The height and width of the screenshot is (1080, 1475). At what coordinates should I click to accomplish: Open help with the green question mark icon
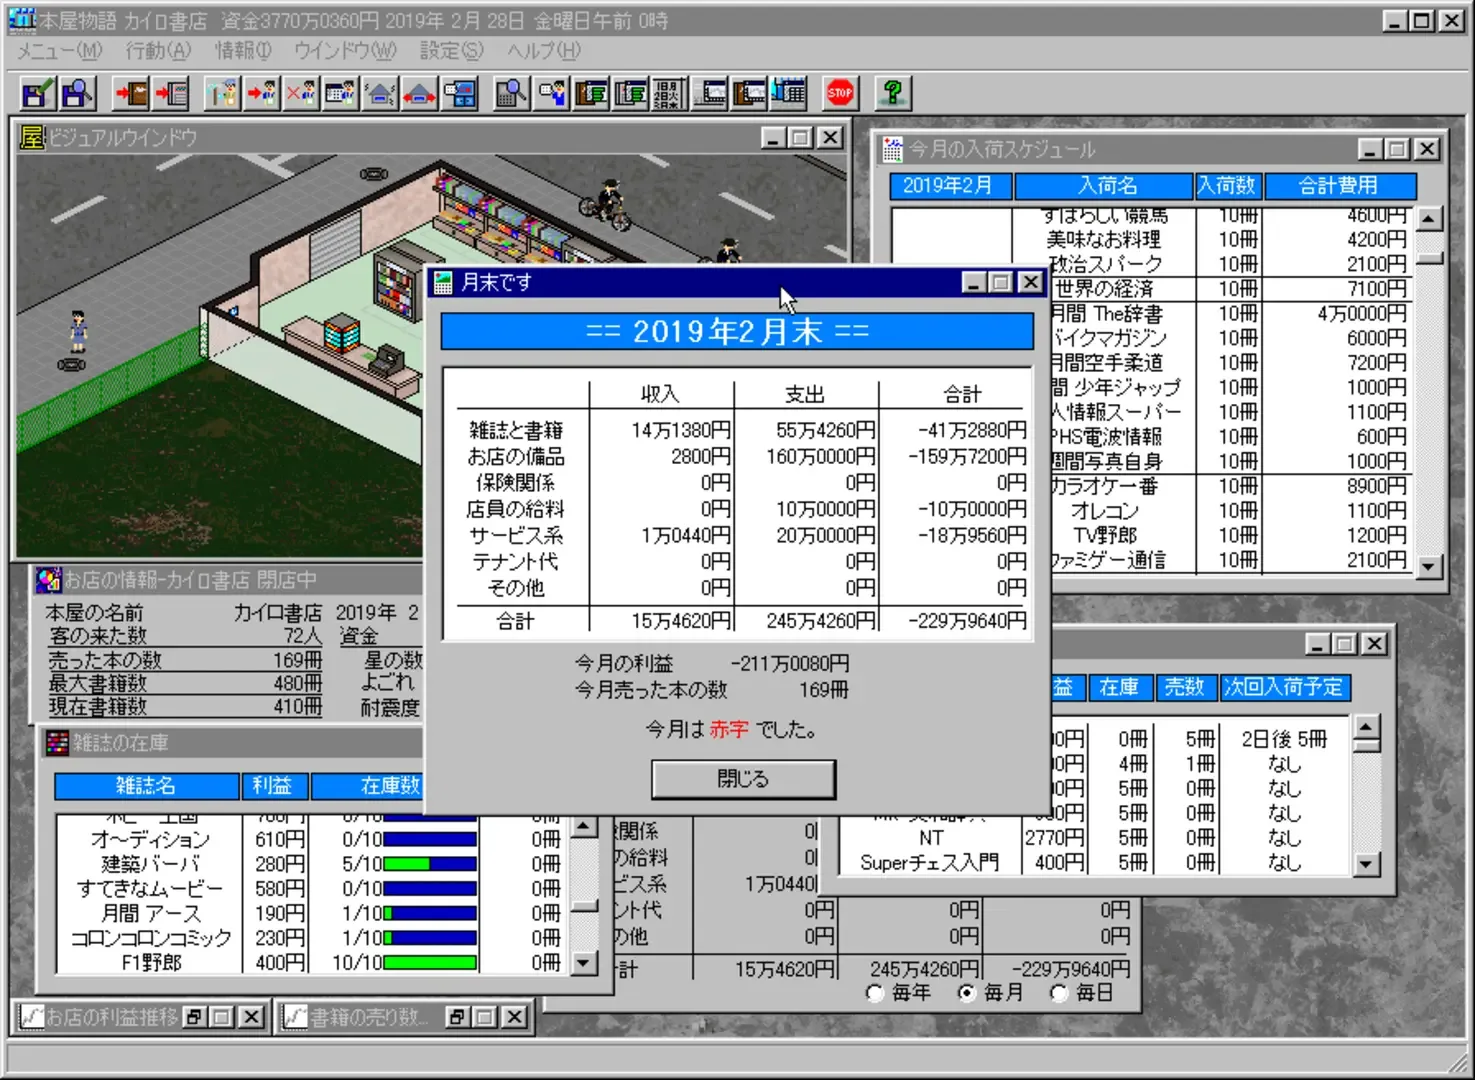(892, 94)
